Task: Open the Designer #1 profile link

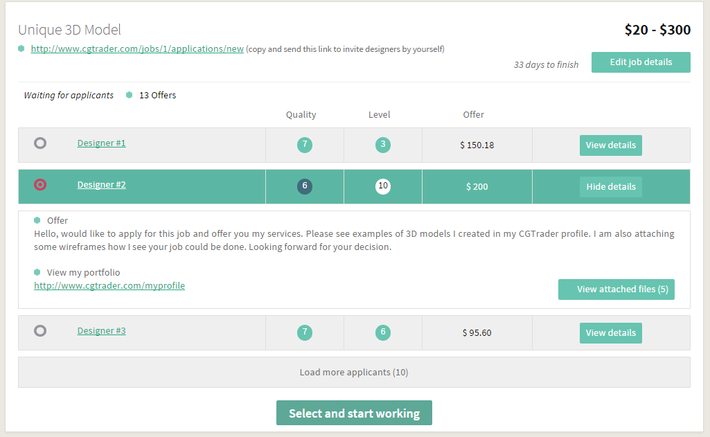Action: coord(101,143)
